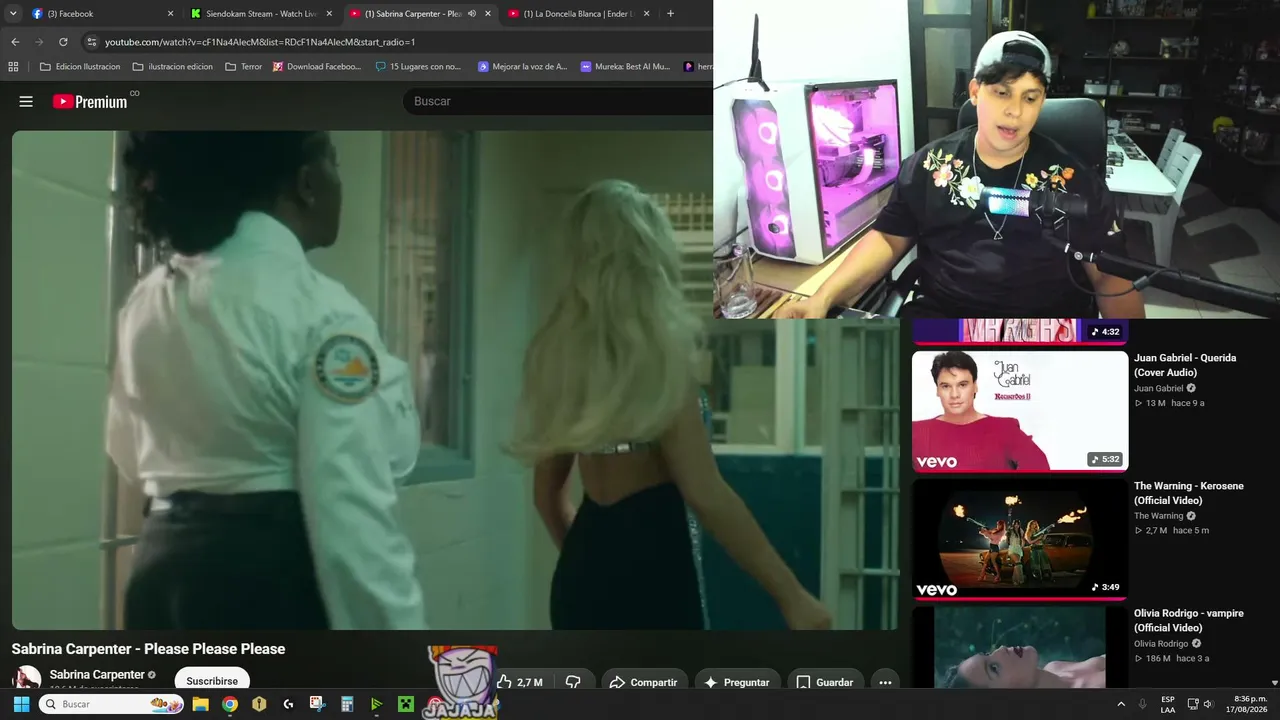This screenshot has height=720, width=1280.
Task: Open the Mureka Best AI Music bookmark
Action: pos(625,67)
